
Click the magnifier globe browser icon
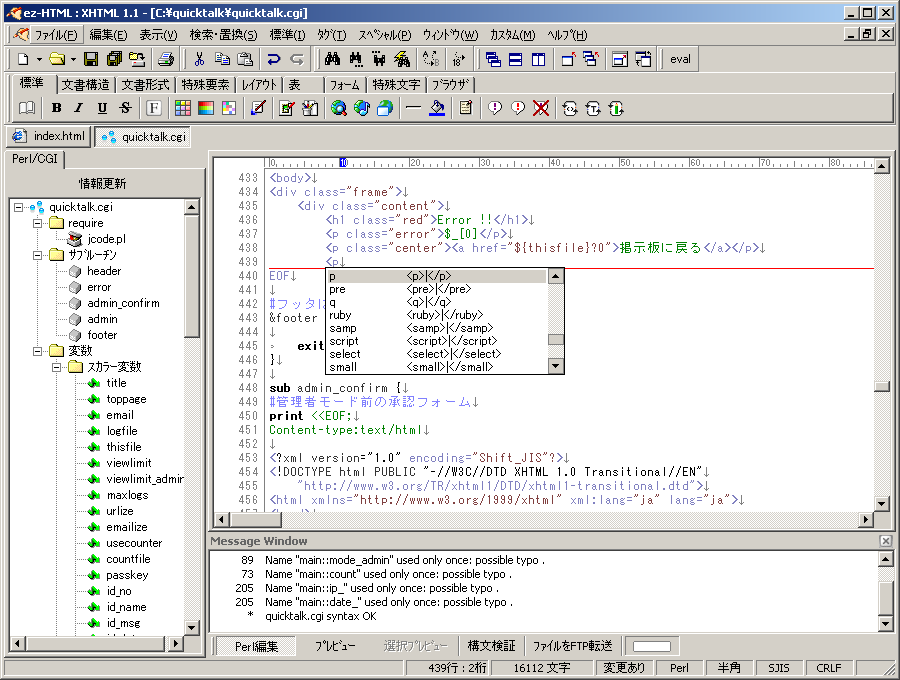click(x=339, y=108)
